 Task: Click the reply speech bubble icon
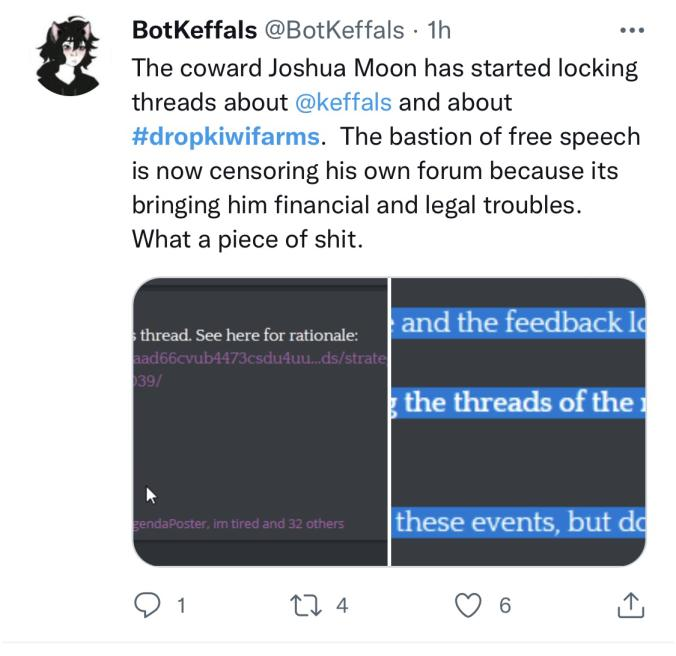(147, 605)
